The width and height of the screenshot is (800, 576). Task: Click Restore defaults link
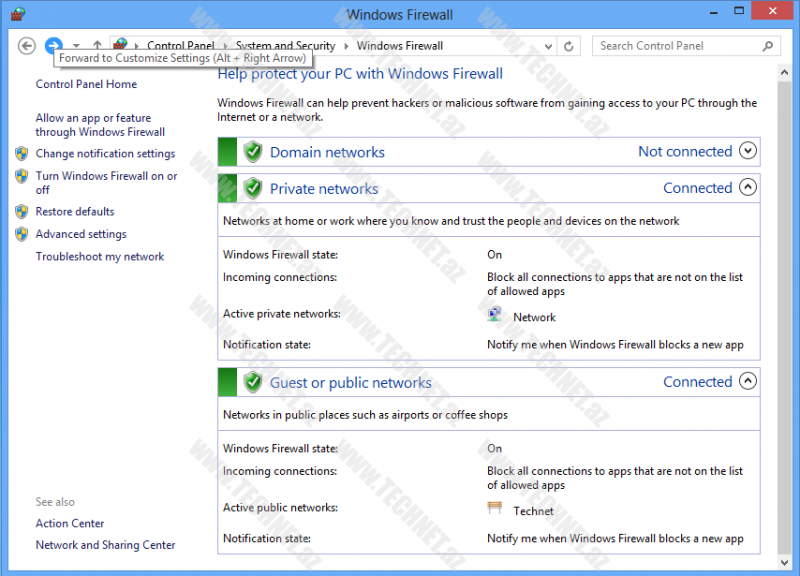[x=75, y=212]
